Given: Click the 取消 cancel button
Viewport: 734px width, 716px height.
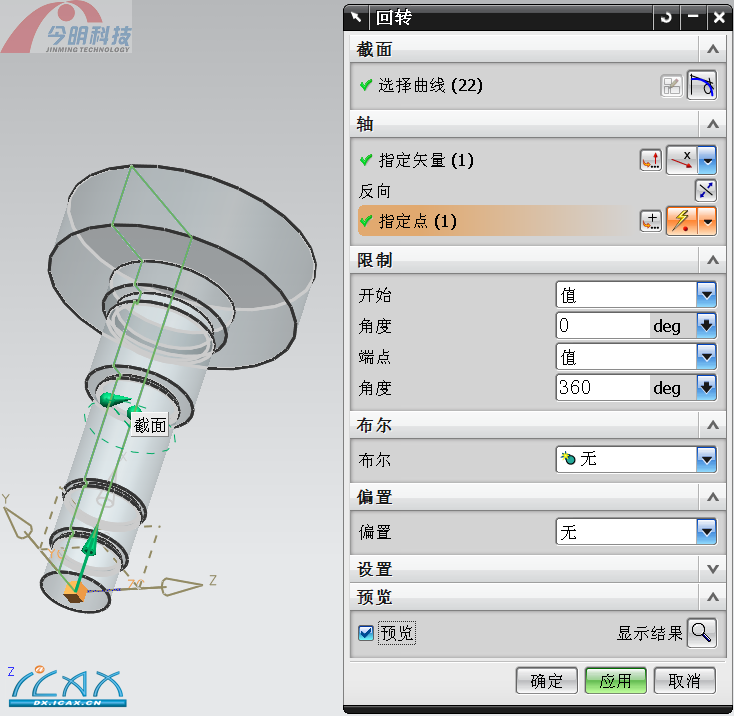Looking at the screenshot, I should coord(684,681).
